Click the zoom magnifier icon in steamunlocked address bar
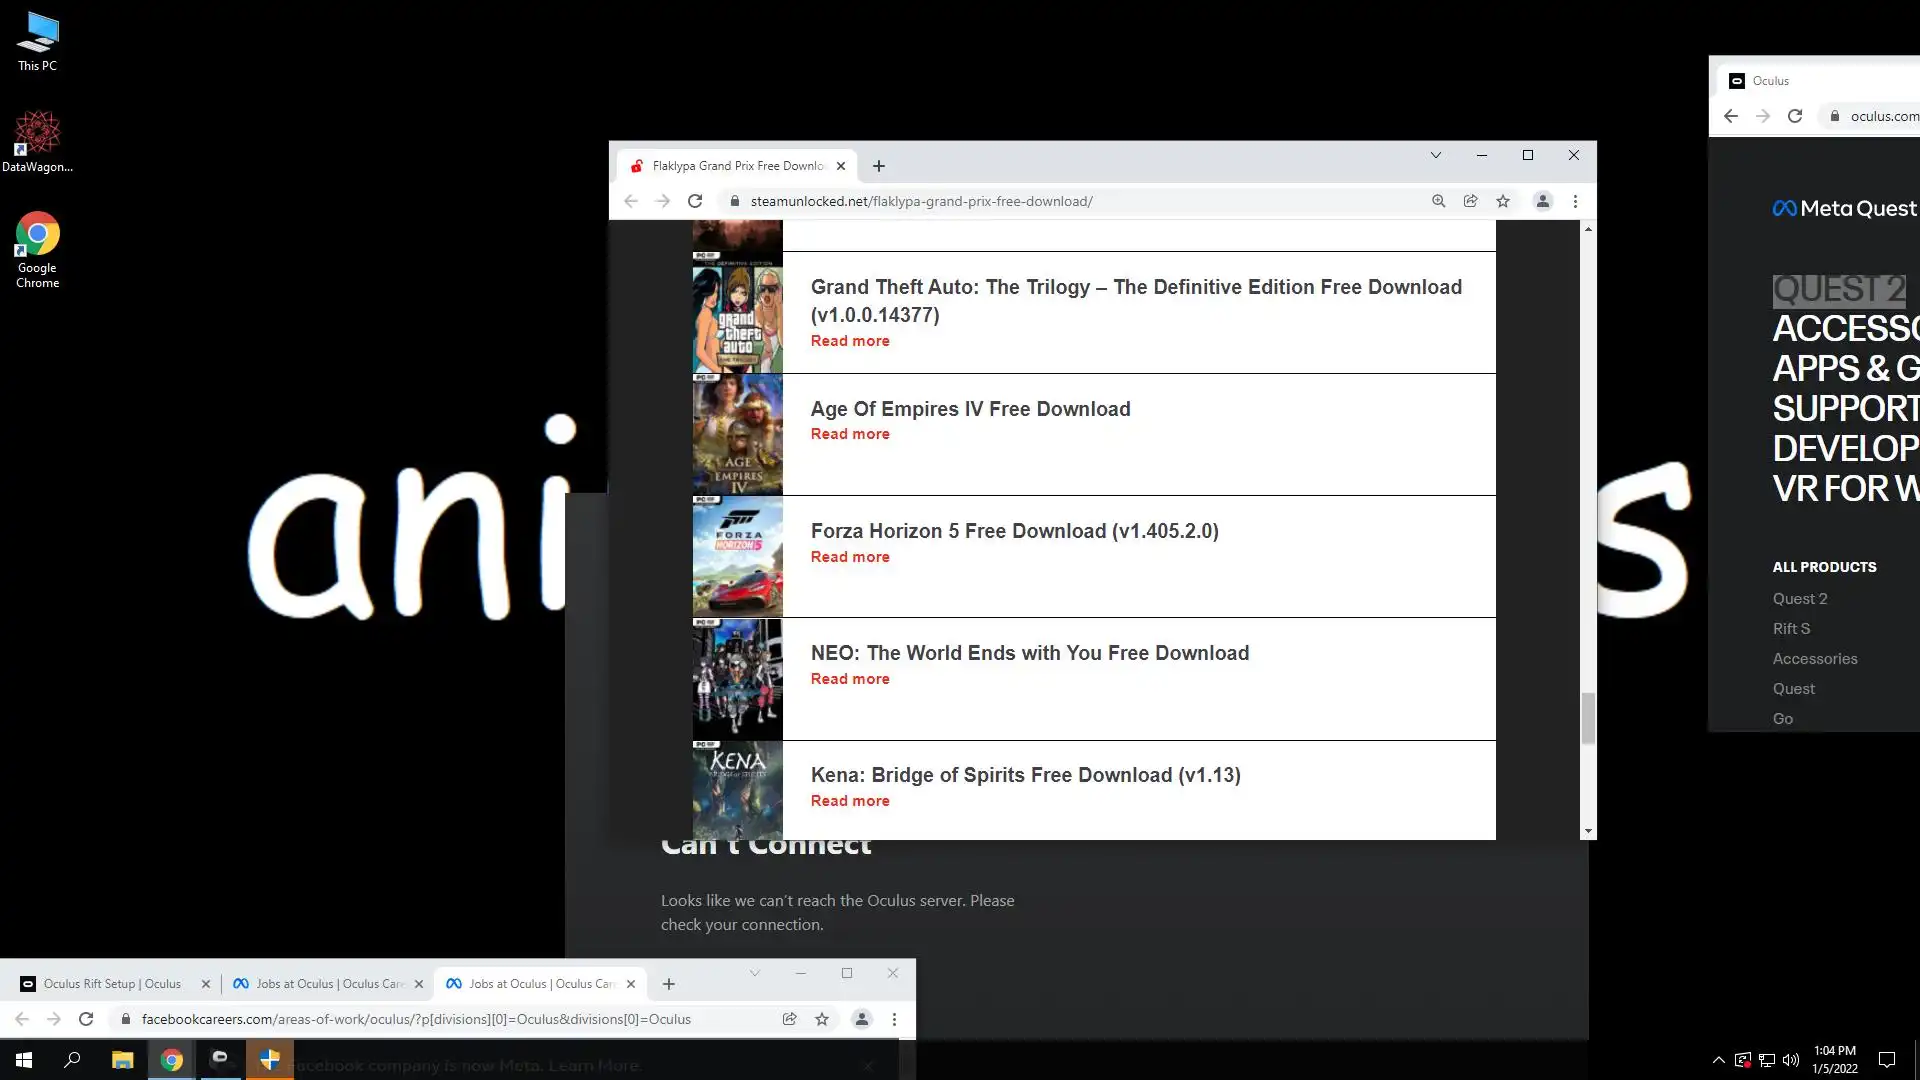Screen dimensions: 1920x1080 click(x=1438, y=201)
